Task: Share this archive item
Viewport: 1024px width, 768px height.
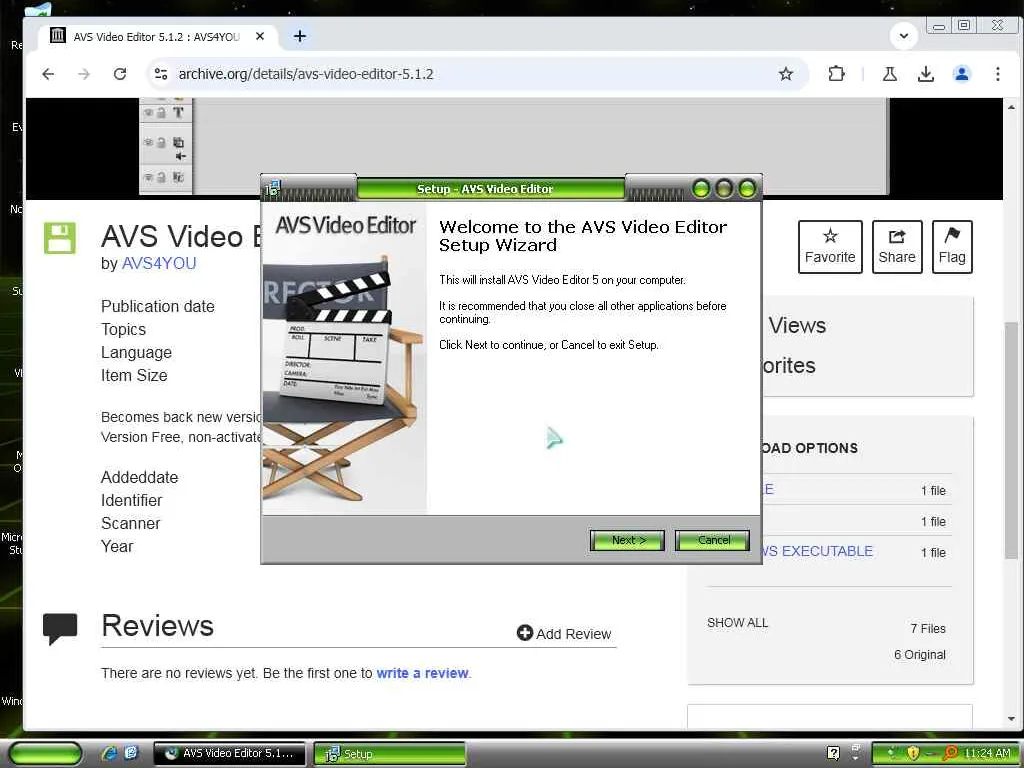Action: point(897,247)
